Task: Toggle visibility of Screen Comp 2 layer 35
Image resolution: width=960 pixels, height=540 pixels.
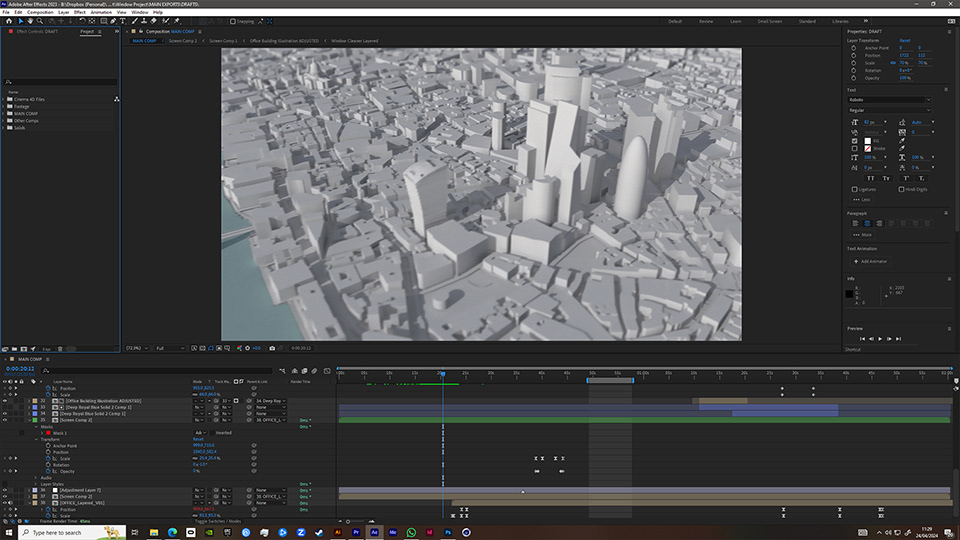Action: (x=5, y=420)
